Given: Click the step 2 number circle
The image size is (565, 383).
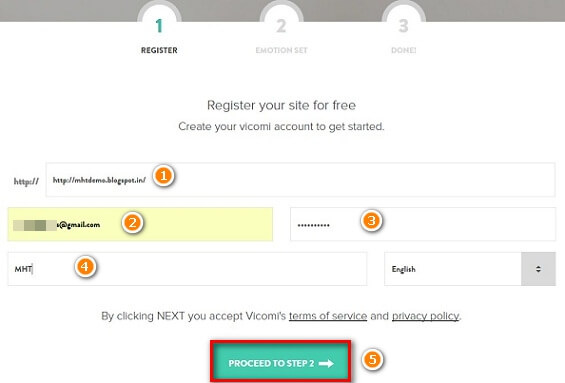Looking at the screenshot, I should (x=281, y=22).
